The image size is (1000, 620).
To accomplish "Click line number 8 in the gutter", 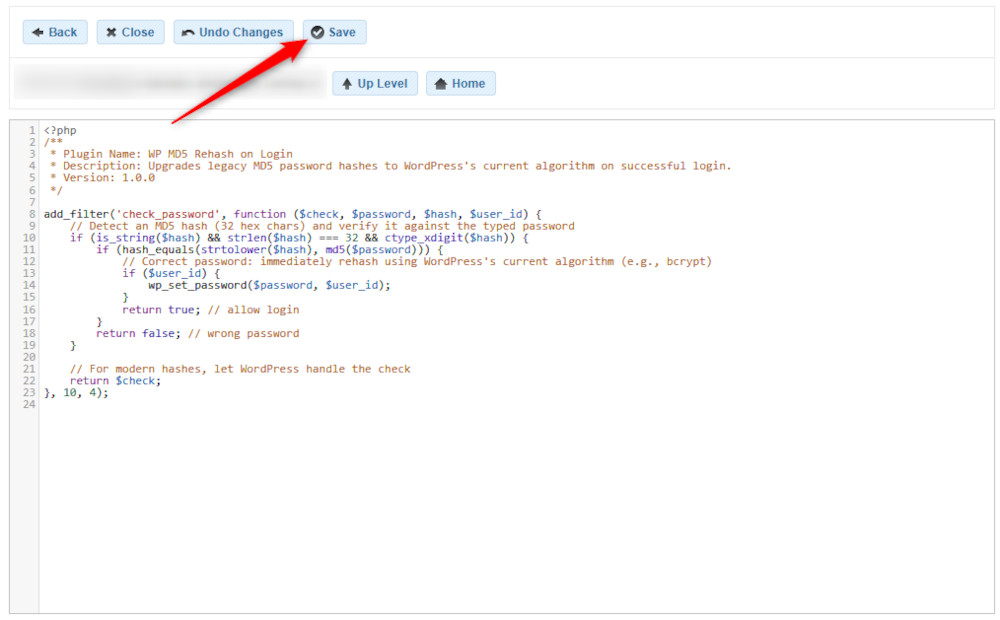I will [x=32, y=214].
